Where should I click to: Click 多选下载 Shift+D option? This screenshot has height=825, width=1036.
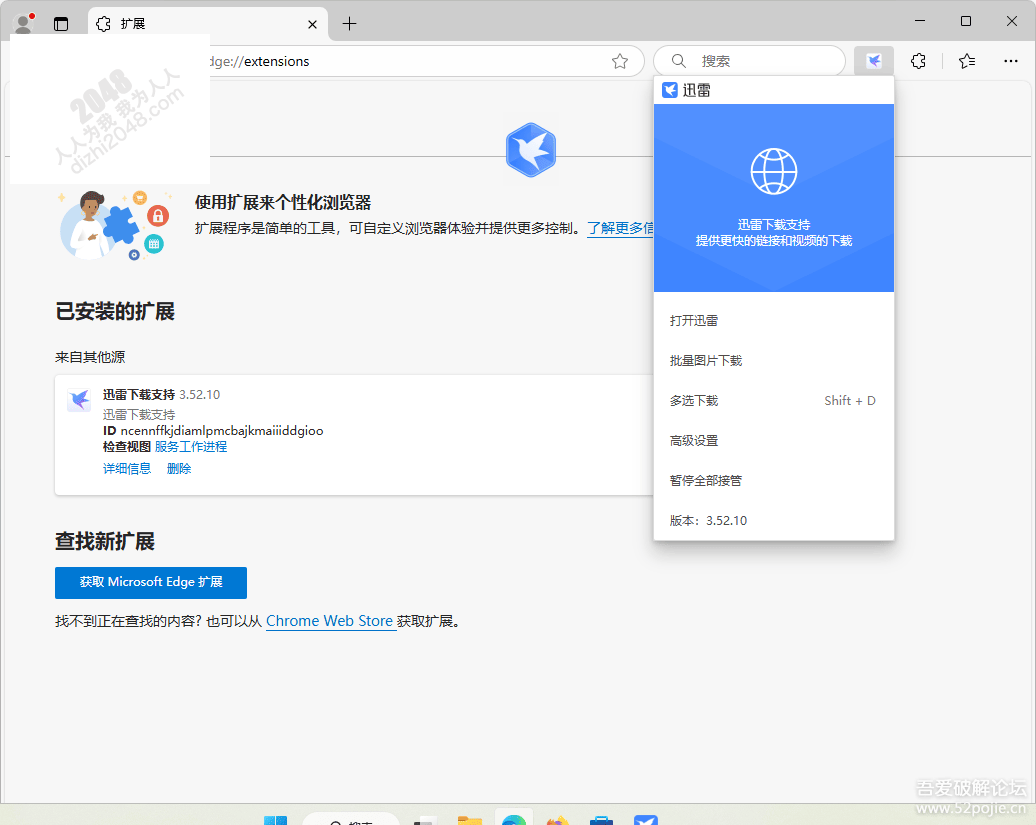[x=693, y=400]
